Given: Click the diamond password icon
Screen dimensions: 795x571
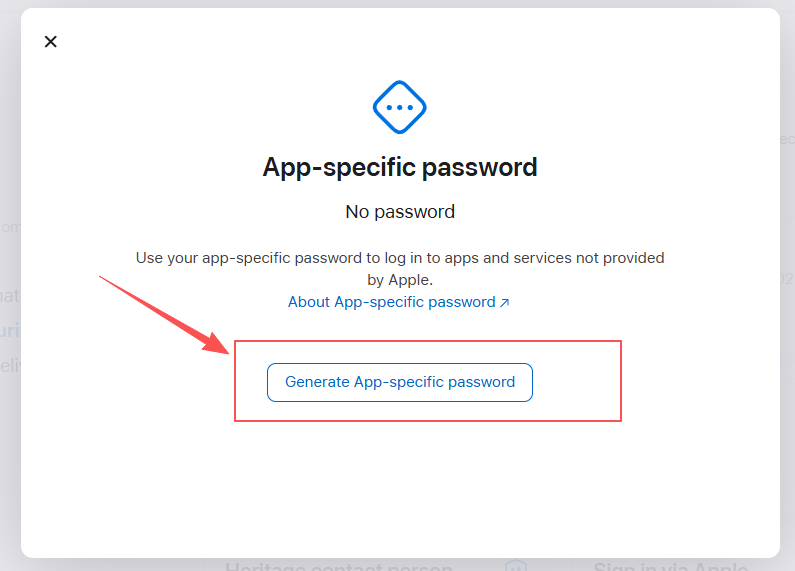Looking at the screenshot, I should pyautogui.click(x=400, y=107).
